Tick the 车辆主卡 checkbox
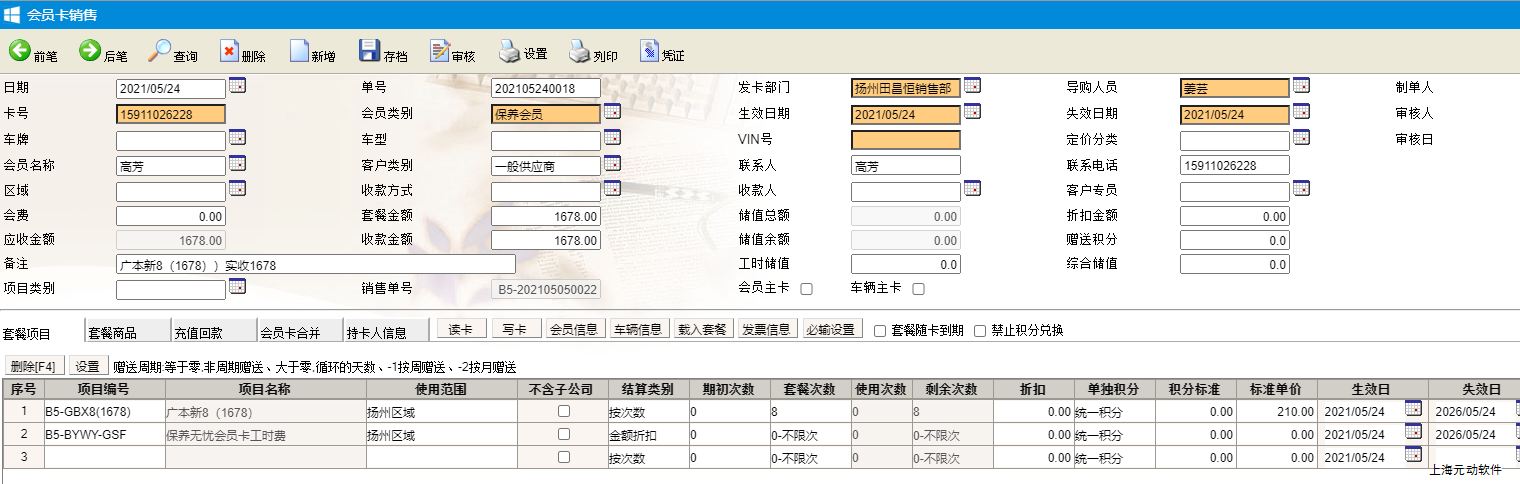 (918, 289)
